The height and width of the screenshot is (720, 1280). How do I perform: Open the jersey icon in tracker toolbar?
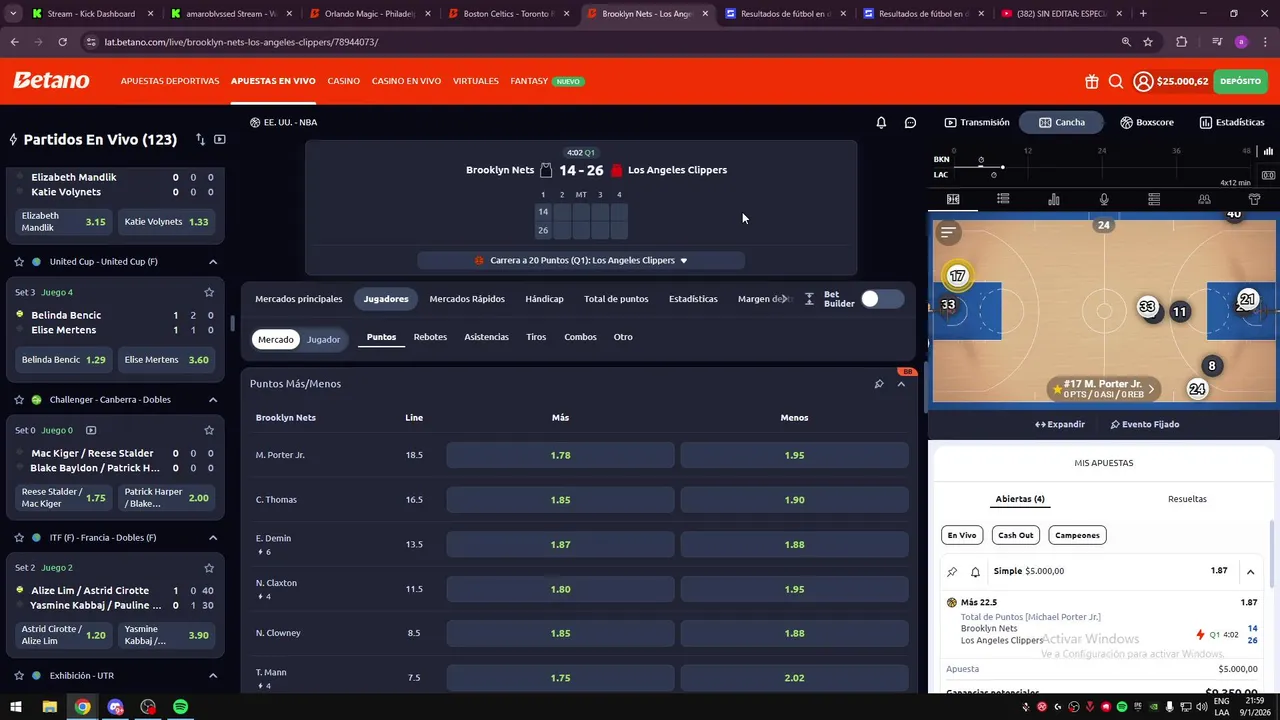pos(1254,199)
